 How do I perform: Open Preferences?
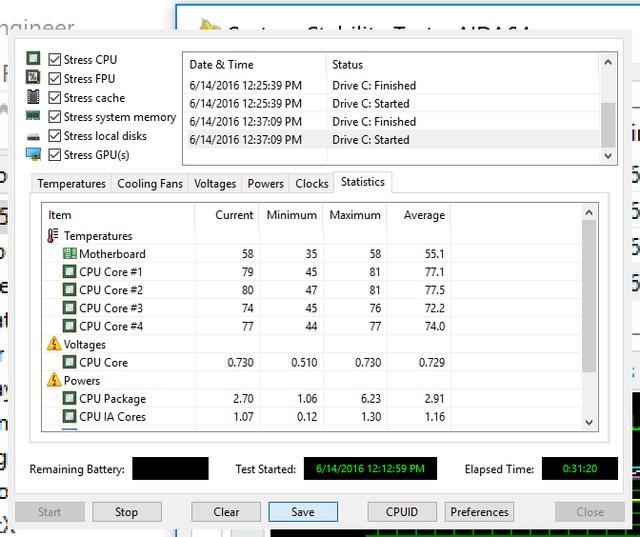tap(480, 512)
